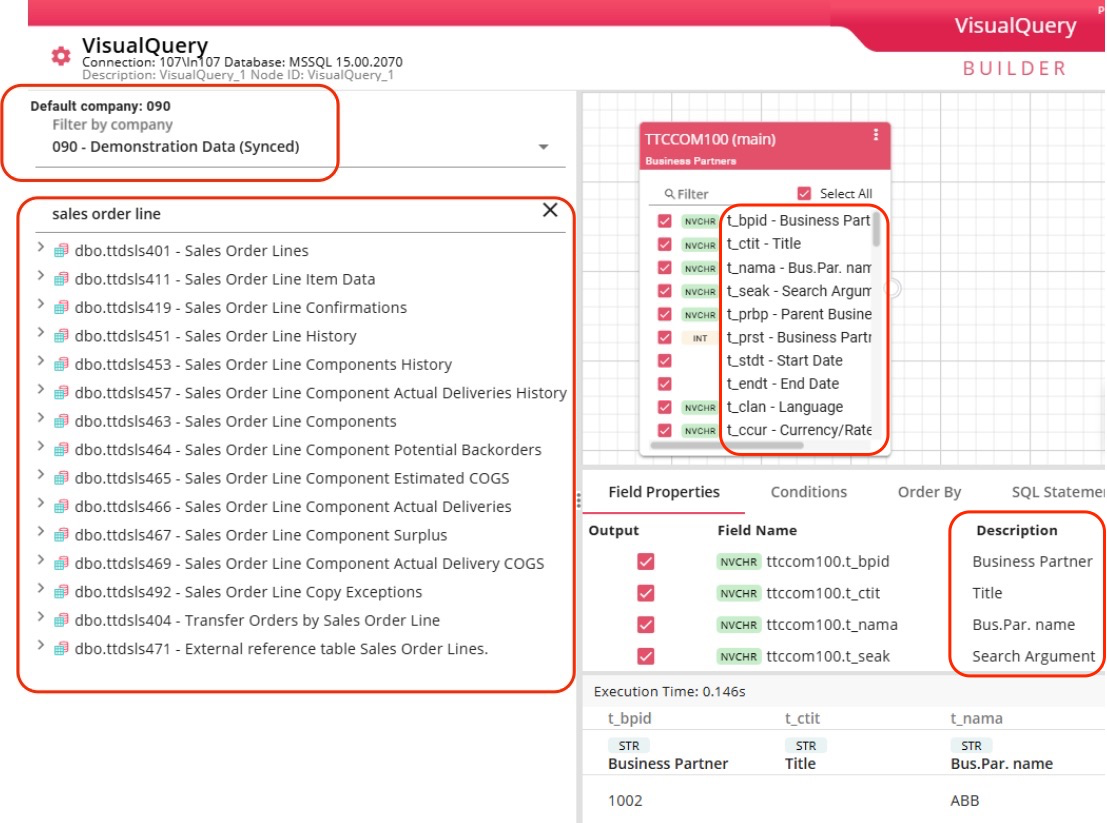Click the table icon for dbo.ttdsls457

[61, 392]
